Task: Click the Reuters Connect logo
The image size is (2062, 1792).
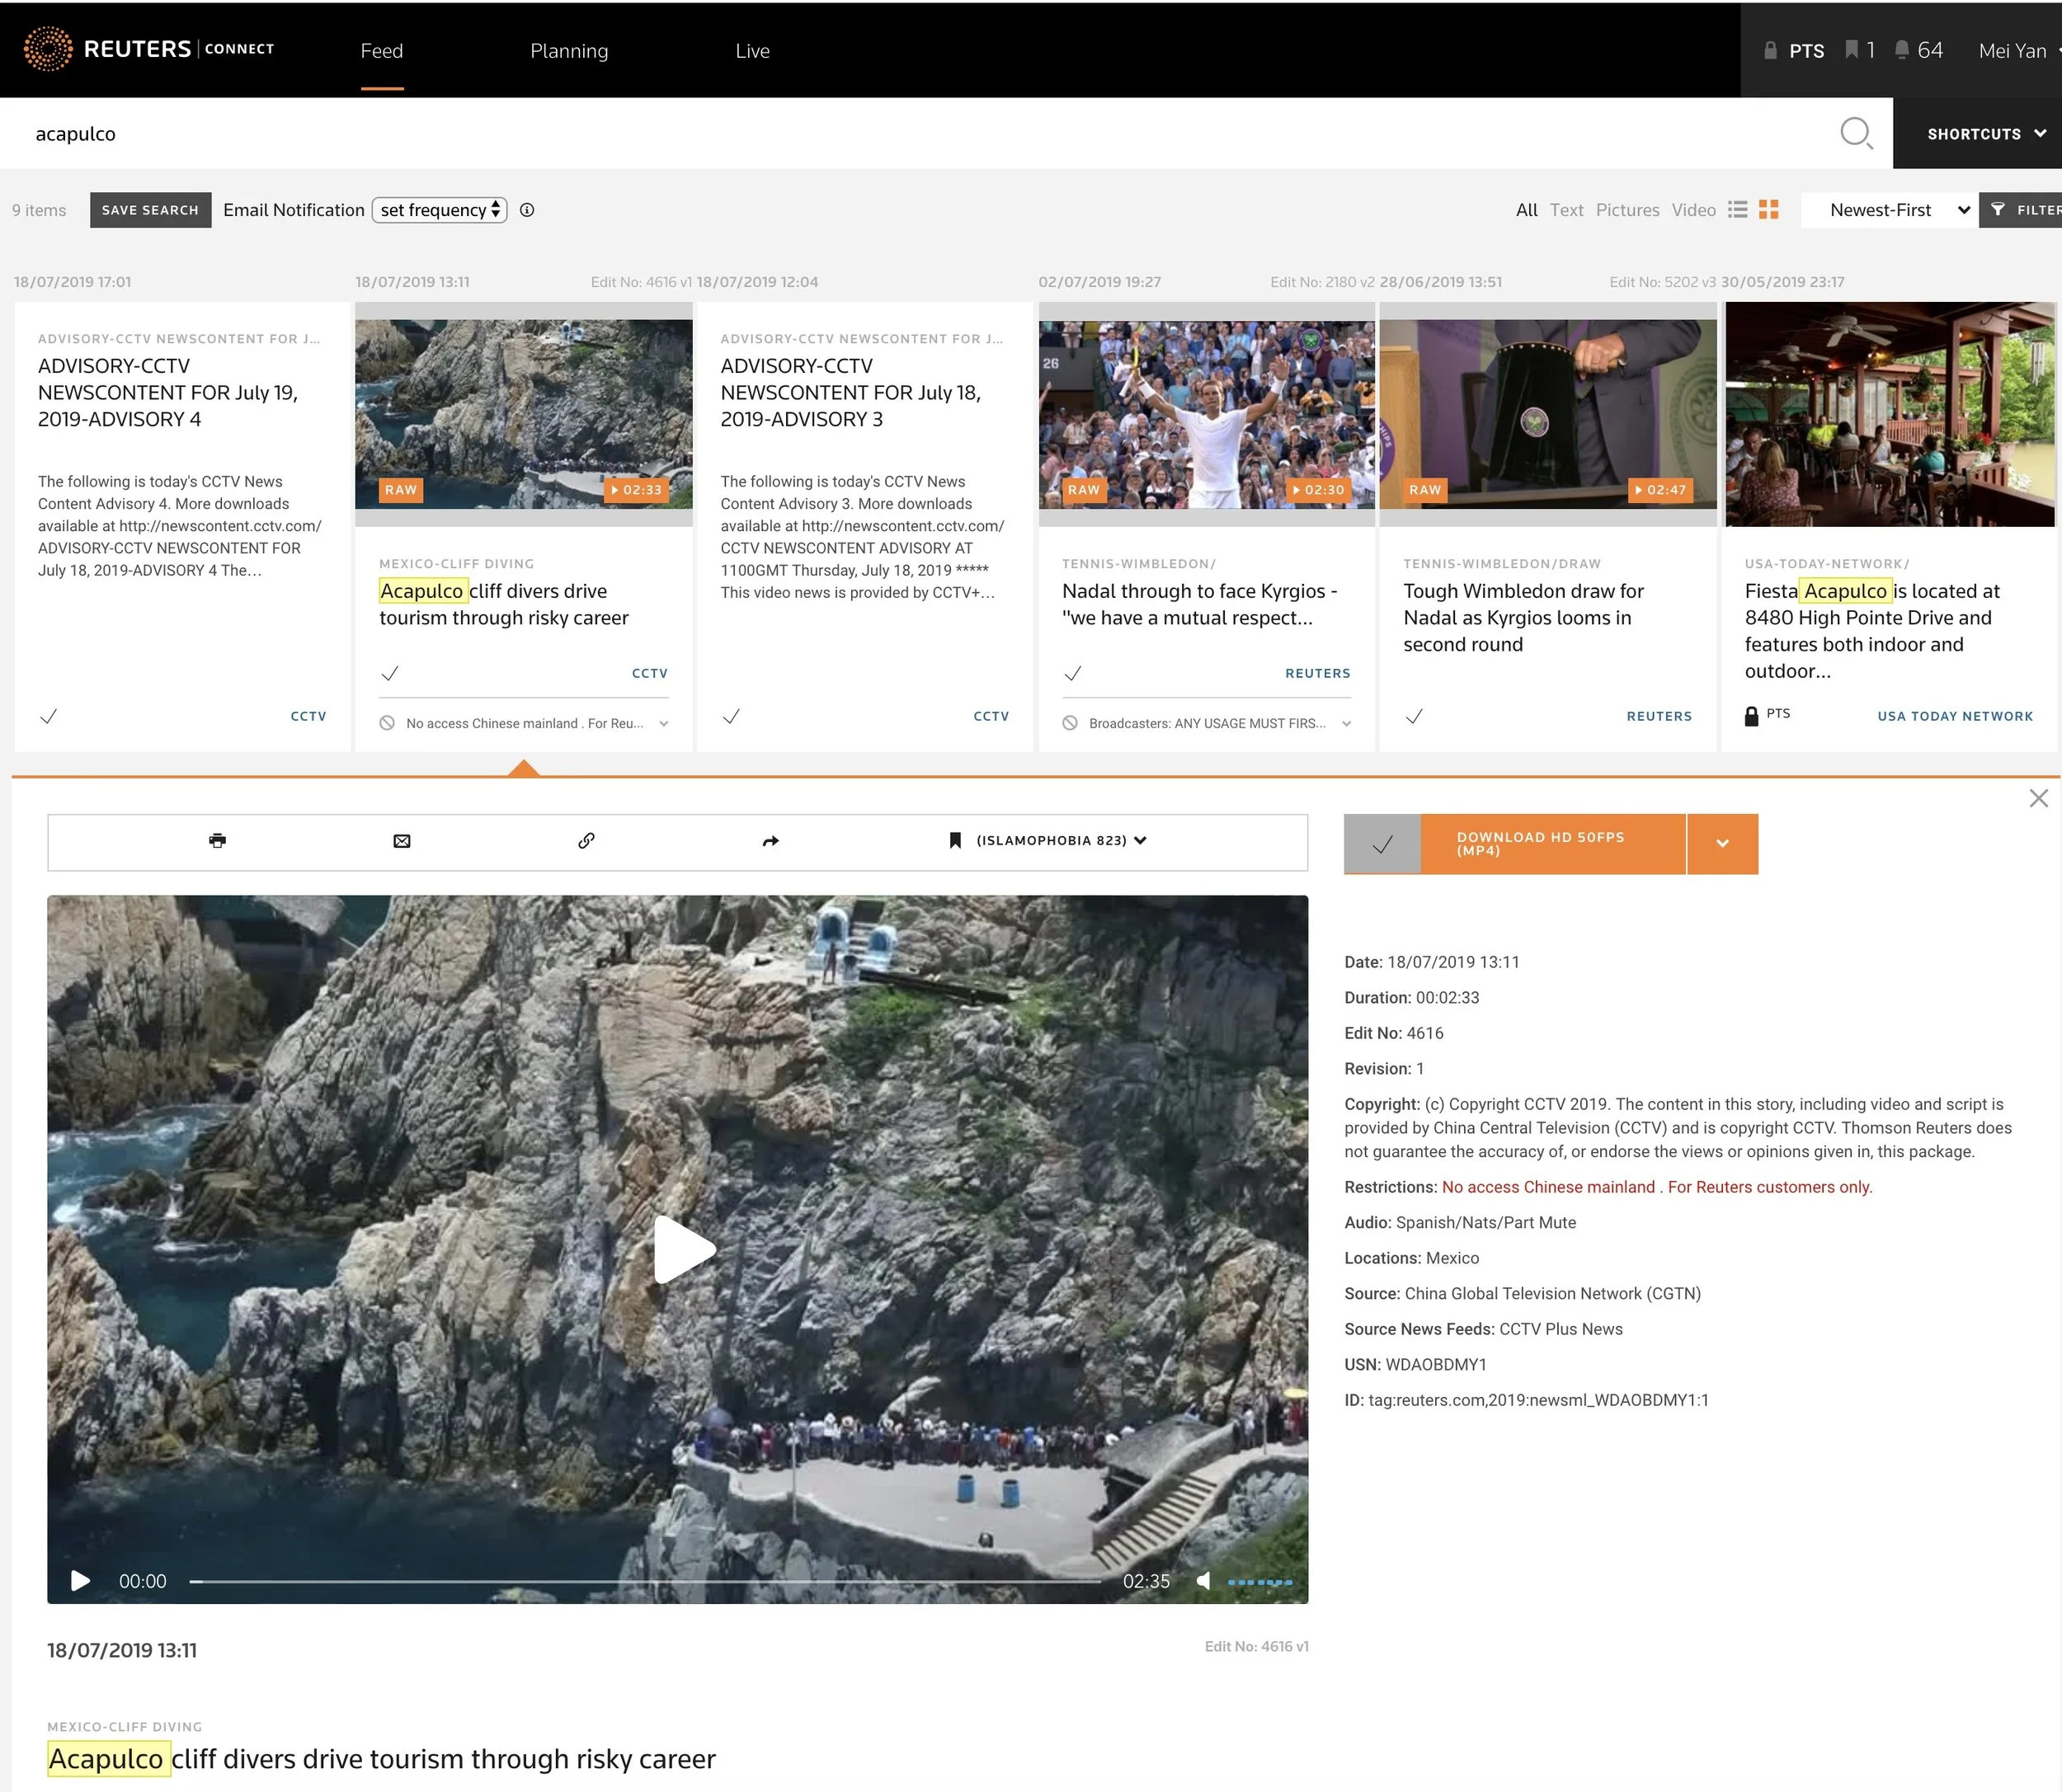Action: 149,49
